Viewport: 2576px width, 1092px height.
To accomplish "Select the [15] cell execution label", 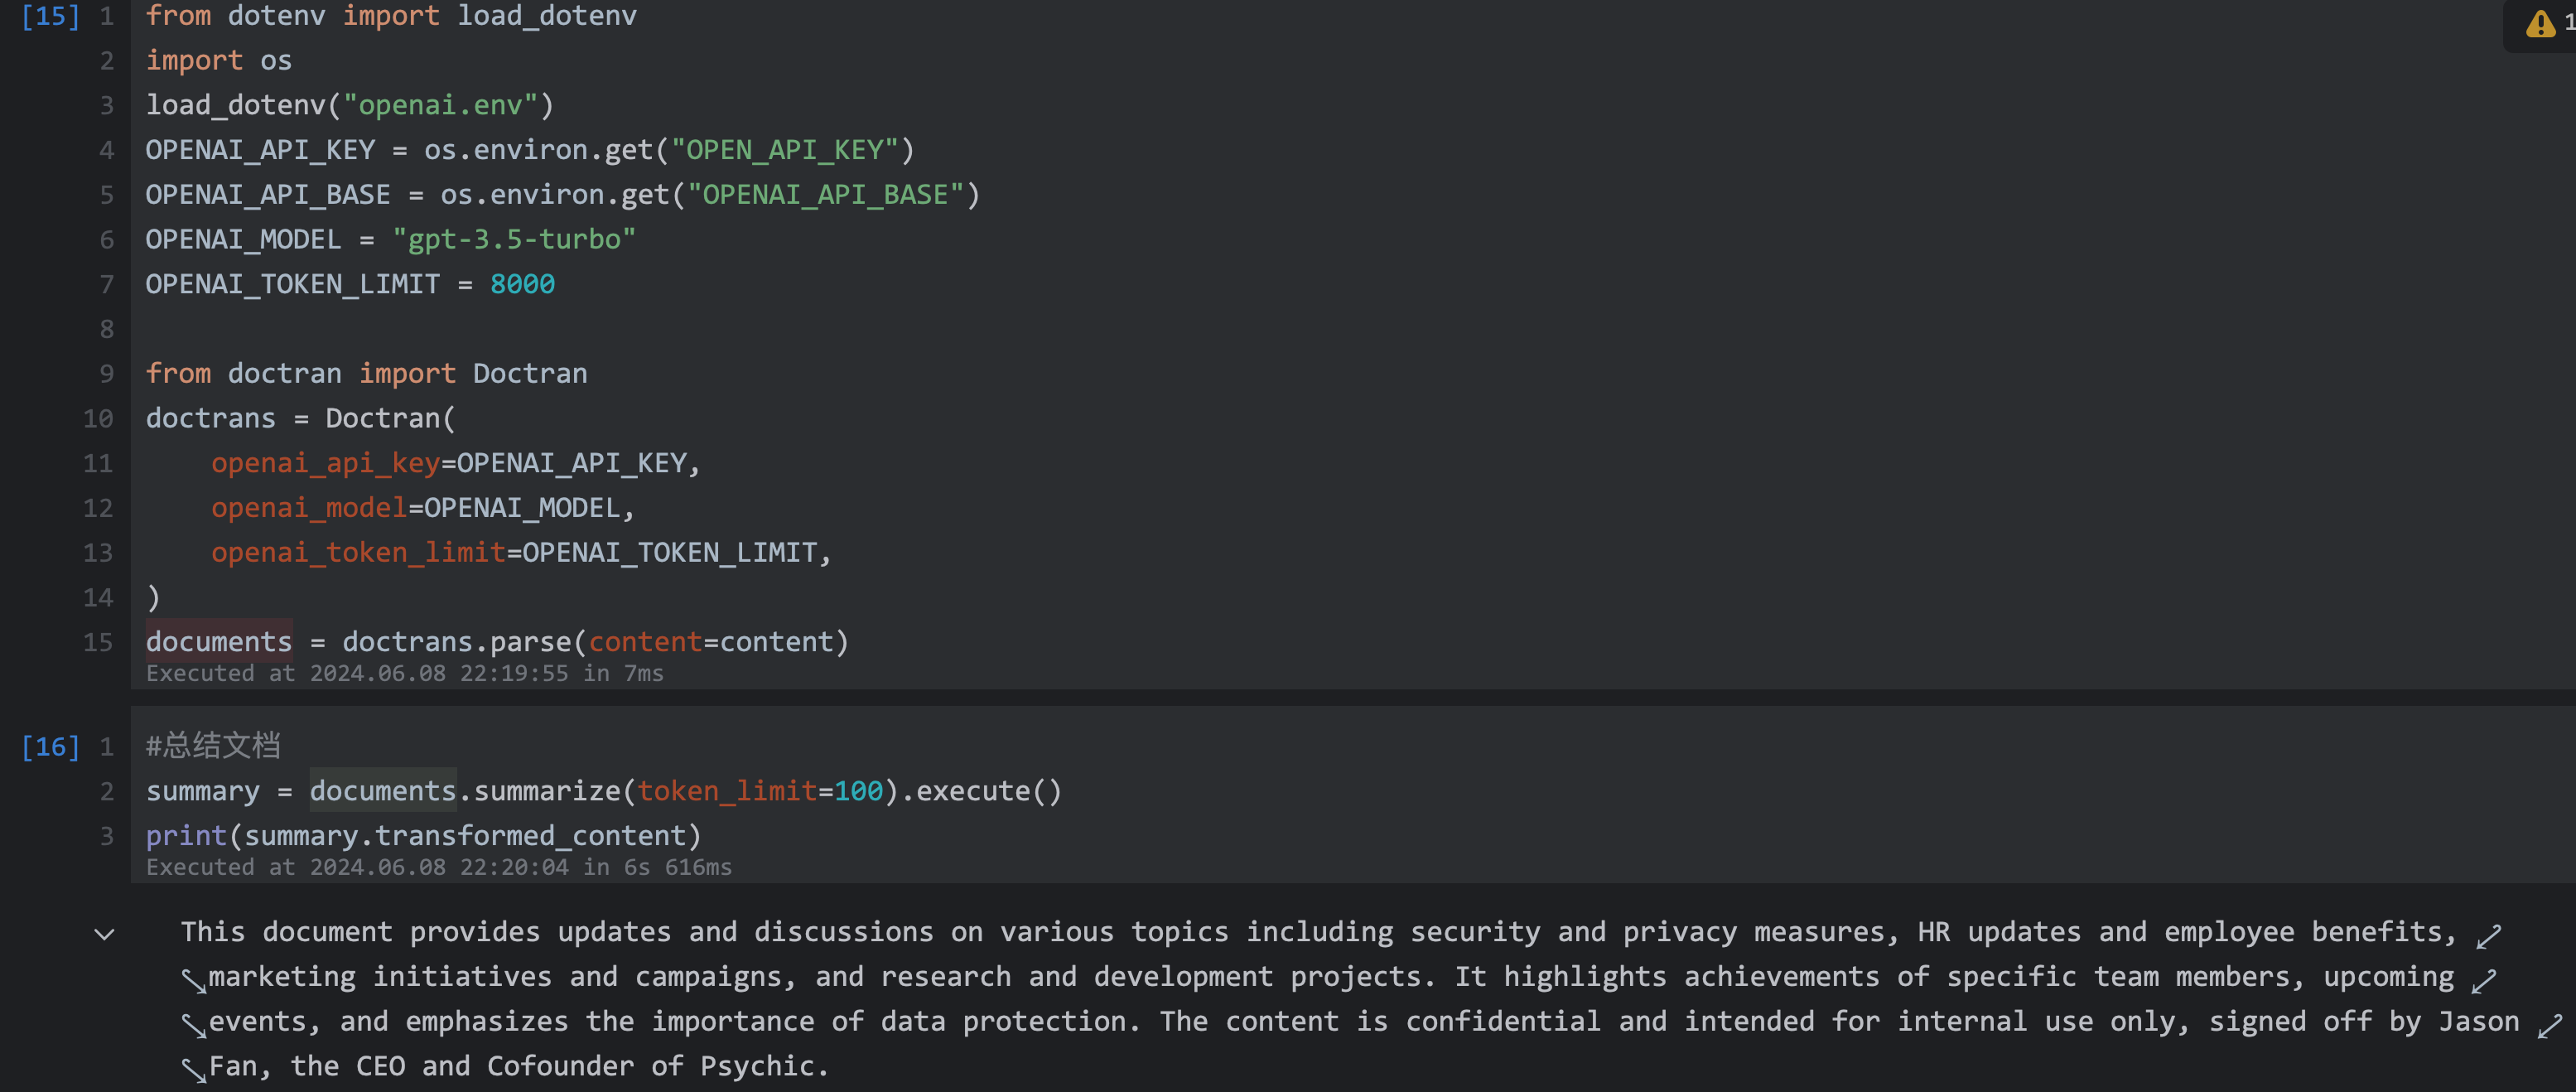I will pyautogui.click(x=50, y=17).
